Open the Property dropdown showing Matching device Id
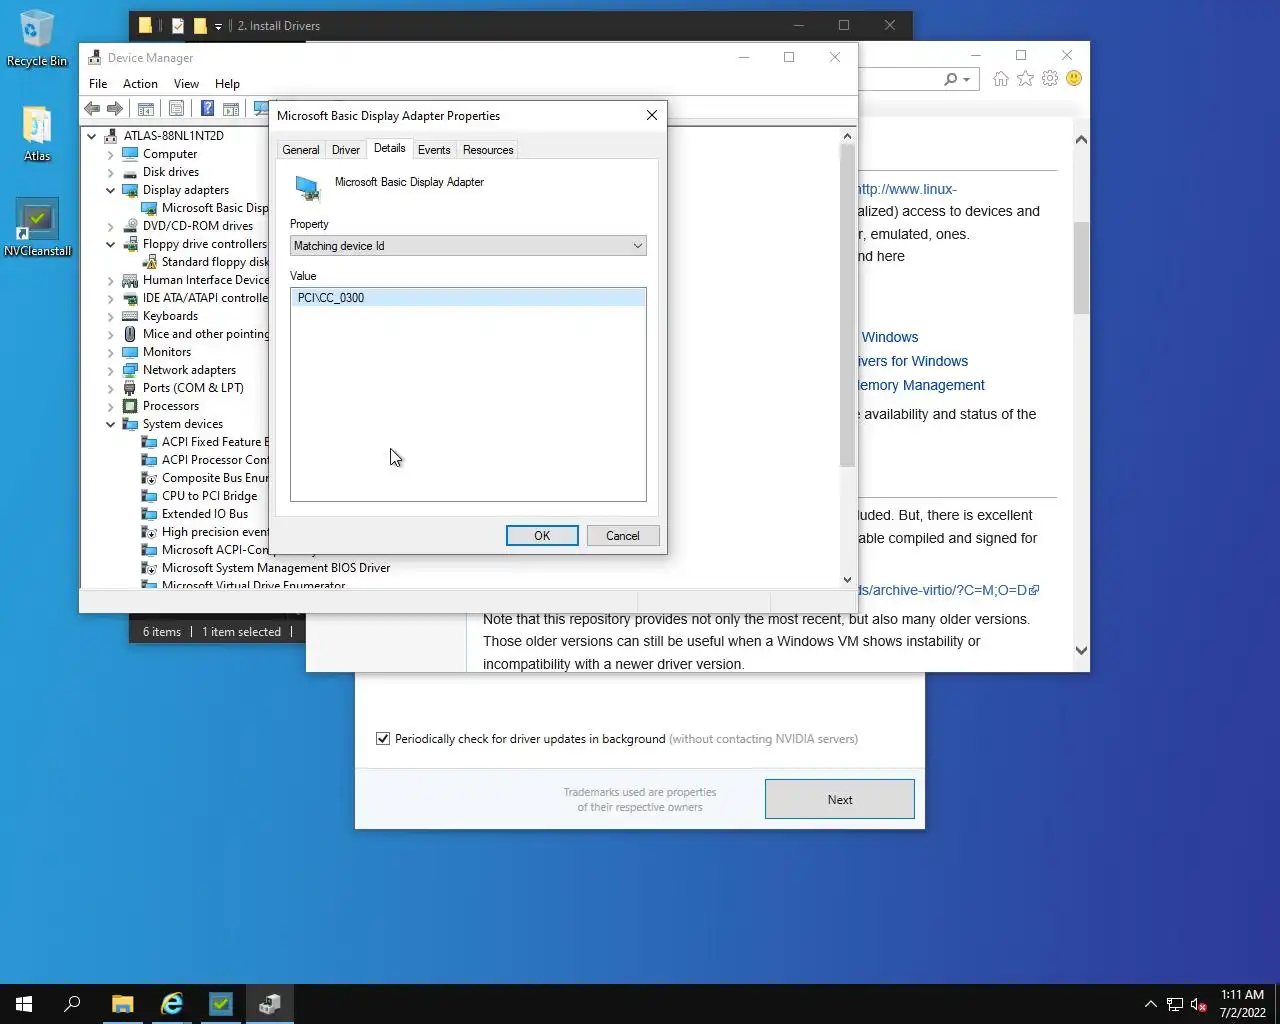Viewport: 1280px width, 1024px height. tap(468, 246)
